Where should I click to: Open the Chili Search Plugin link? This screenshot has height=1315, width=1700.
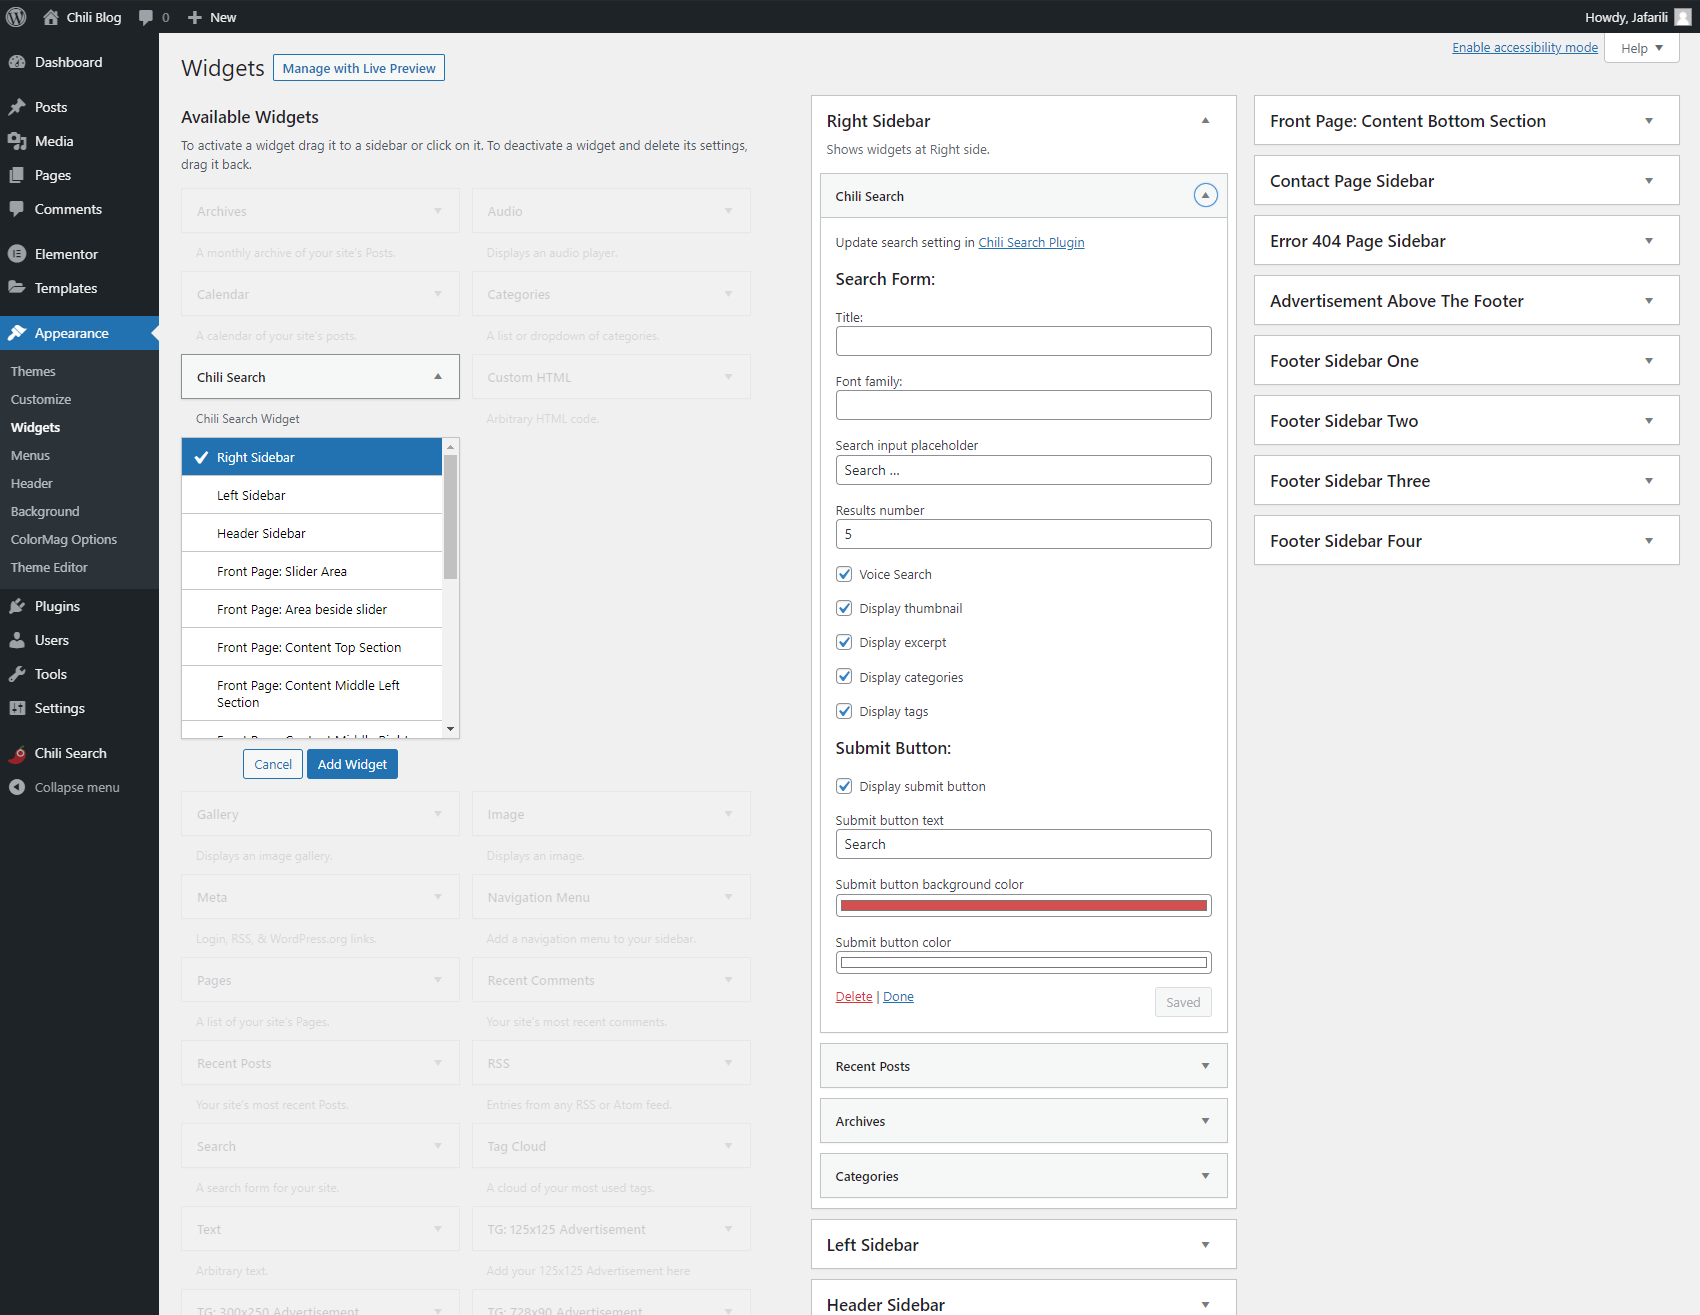coord(1031,242)
